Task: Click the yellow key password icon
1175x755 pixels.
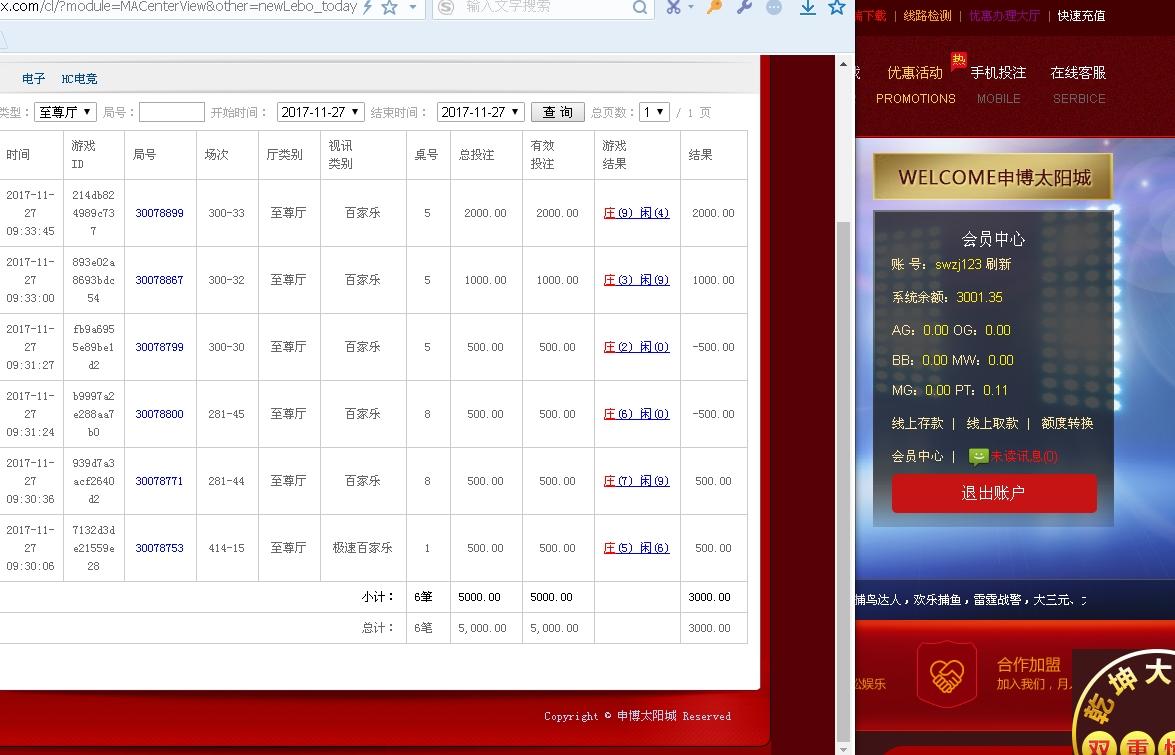Action: (x=712, y=8)
